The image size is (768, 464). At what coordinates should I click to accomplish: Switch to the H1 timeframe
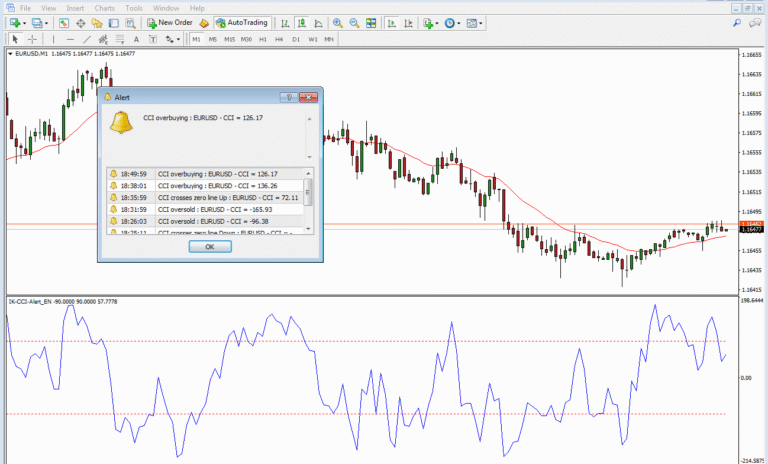(x=263, y=39)
